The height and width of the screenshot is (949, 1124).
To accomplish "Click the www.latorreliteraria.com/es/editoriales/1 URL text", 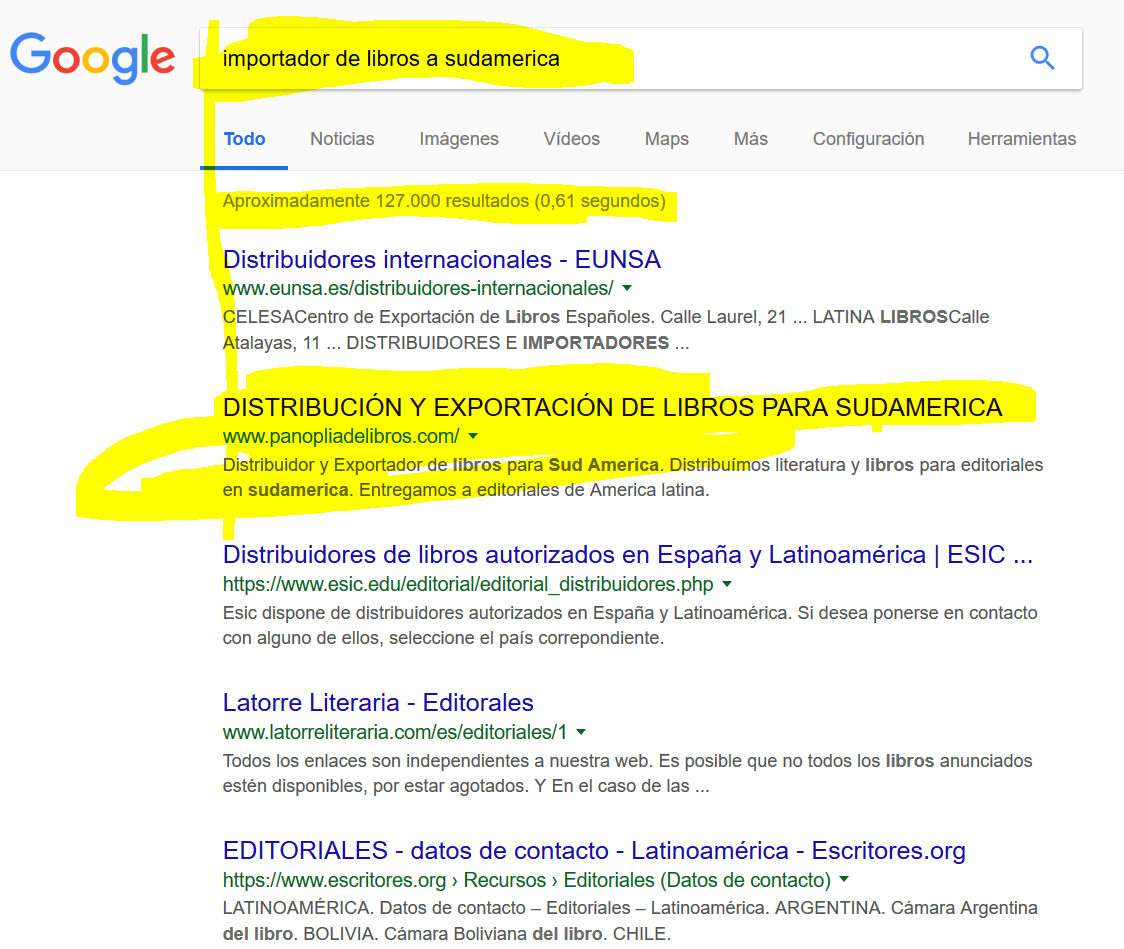I will (395, 732).
